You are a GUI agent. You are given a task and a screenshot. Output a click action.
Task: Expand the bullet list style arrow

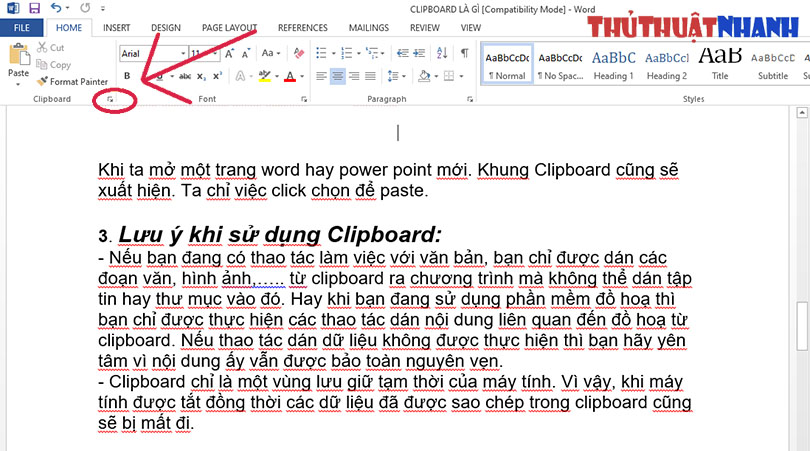point(333,53)
